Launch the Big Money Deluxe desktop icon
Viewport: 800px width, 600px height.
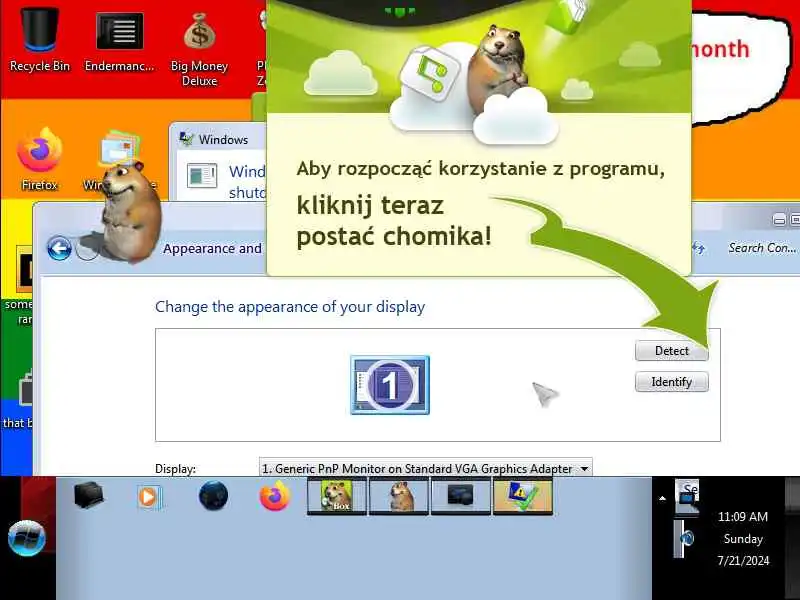[199, 49]
